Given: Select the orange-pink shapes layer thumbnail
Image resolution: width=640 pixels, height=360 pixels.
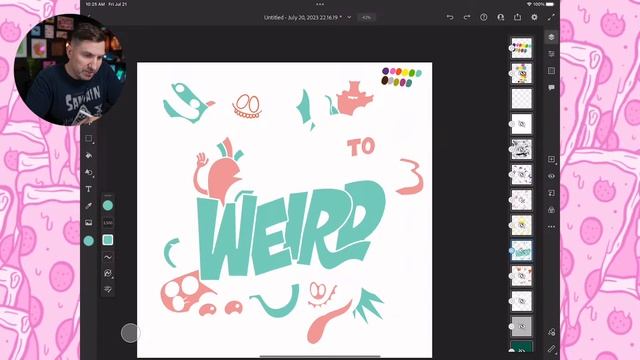Looking at the screenshot, I should pos(522,276).
